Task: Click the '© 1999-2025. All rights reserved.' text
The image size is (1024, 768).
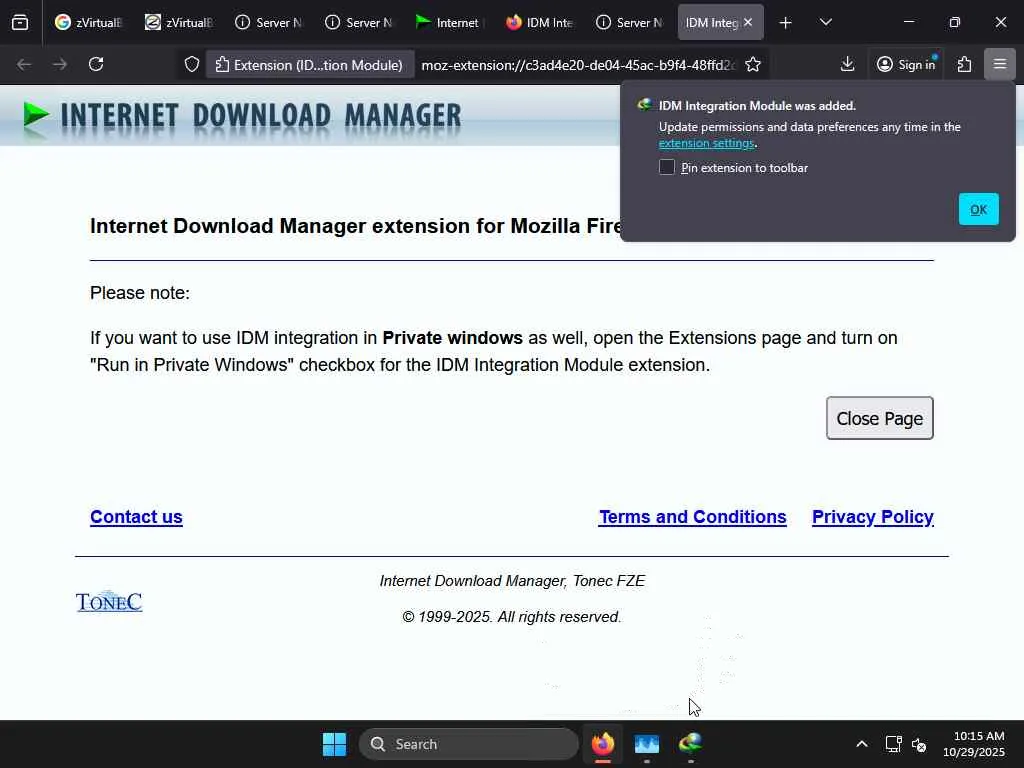Action: [x=512, y=616]
